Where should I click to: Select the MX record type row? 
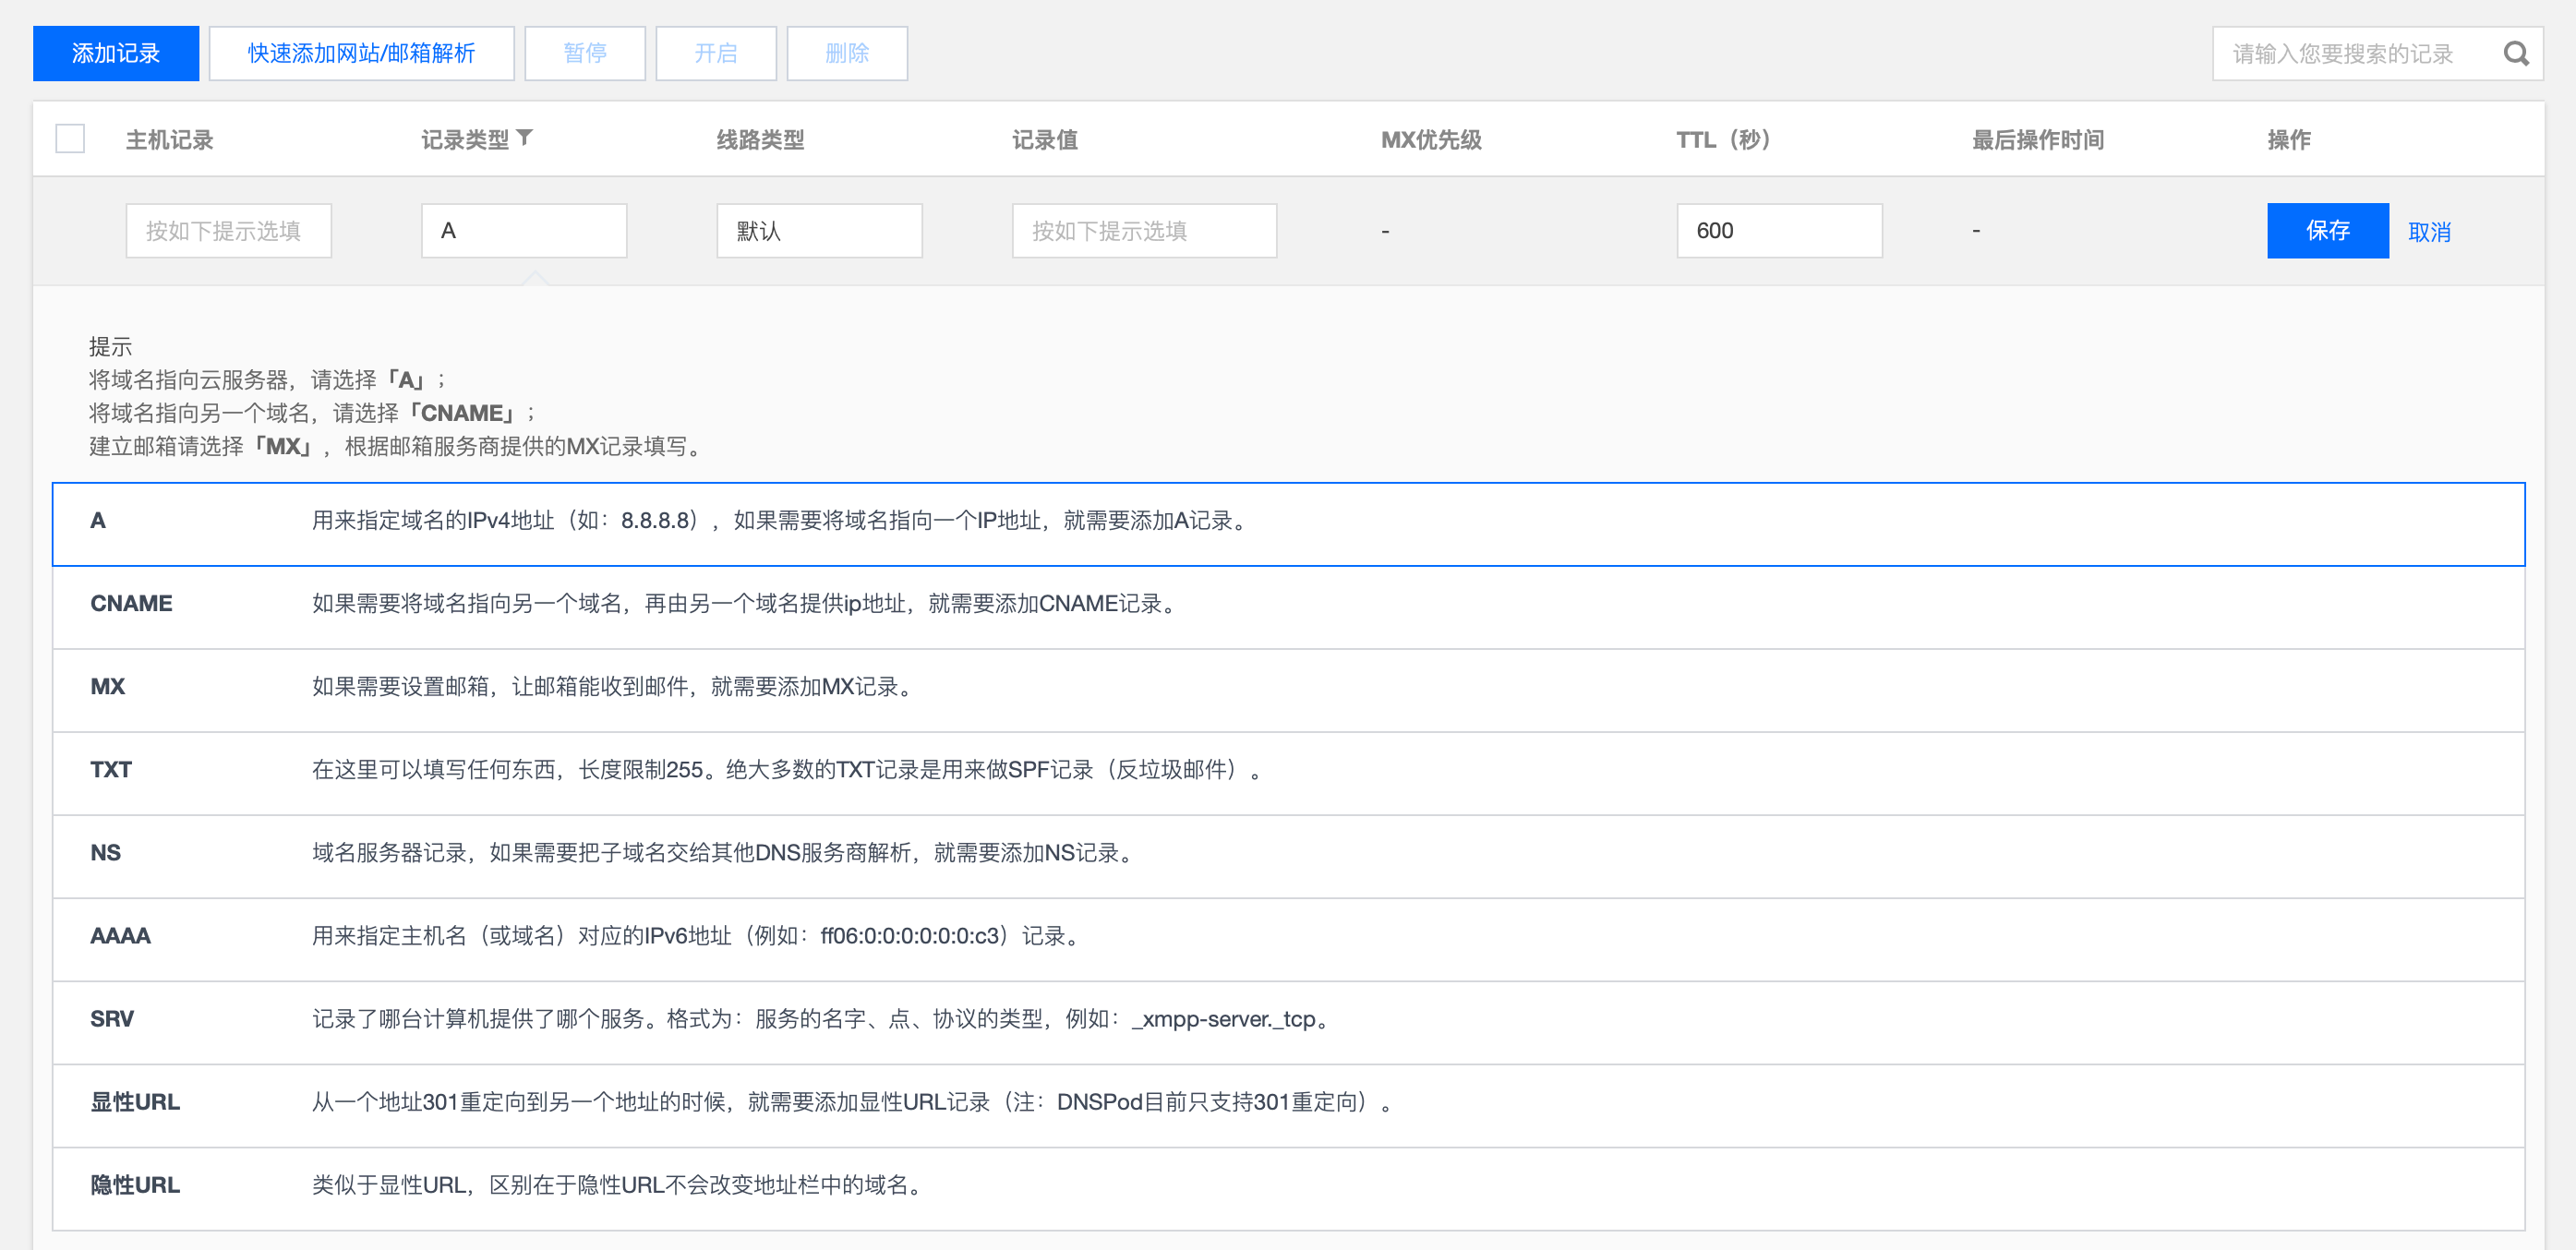tap(108, 687)
